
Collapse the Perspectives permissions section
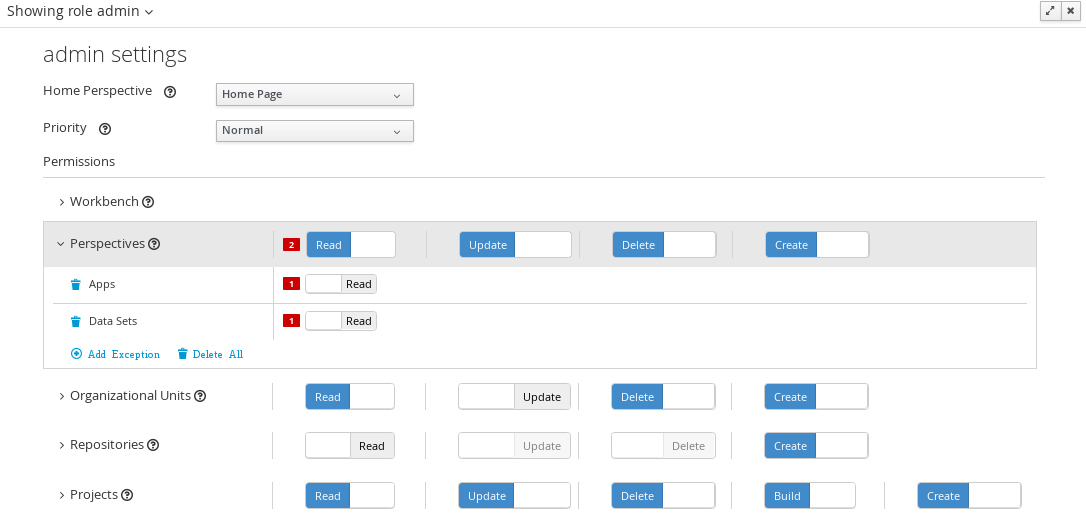[60, 244]
